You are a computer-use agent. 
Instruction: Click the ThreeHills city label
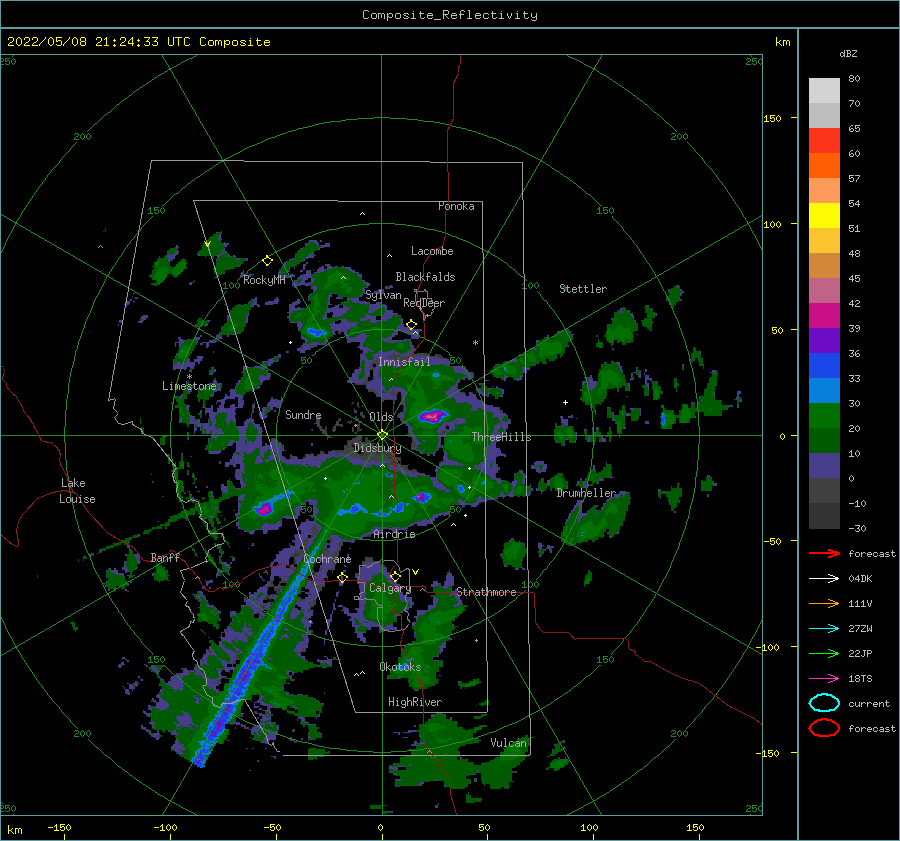click(x=501, y=437)
